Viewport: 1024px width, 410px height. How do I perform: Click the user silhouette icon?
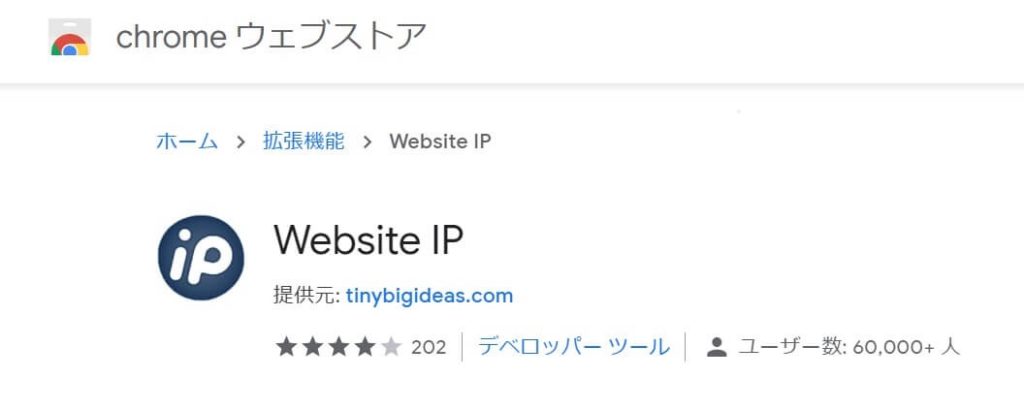pos(716,347)
